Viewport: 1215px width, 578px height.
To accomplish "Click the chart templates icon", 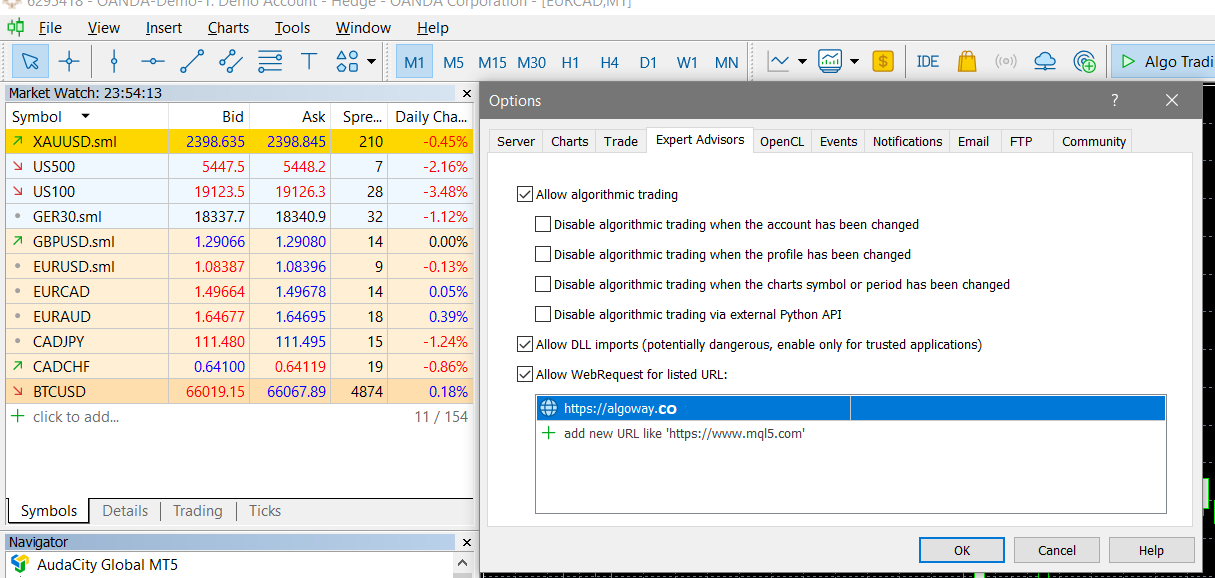I will click(x=830, y=62).
